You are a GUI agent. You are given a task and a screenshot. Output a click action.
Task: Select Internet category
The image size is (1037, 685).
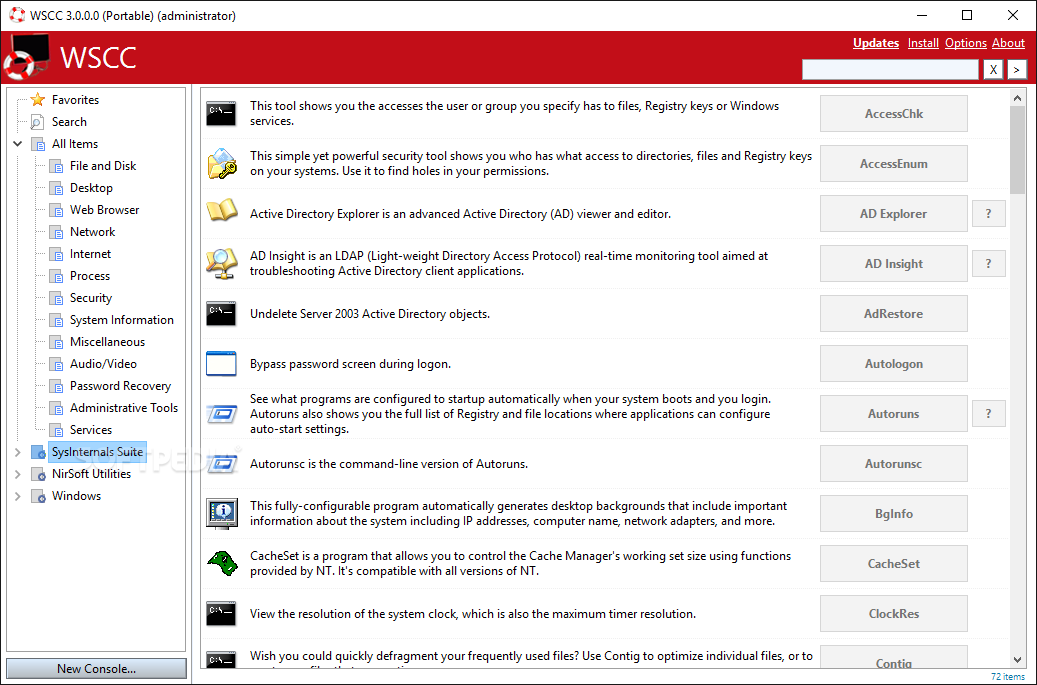(x=90, y=254)
